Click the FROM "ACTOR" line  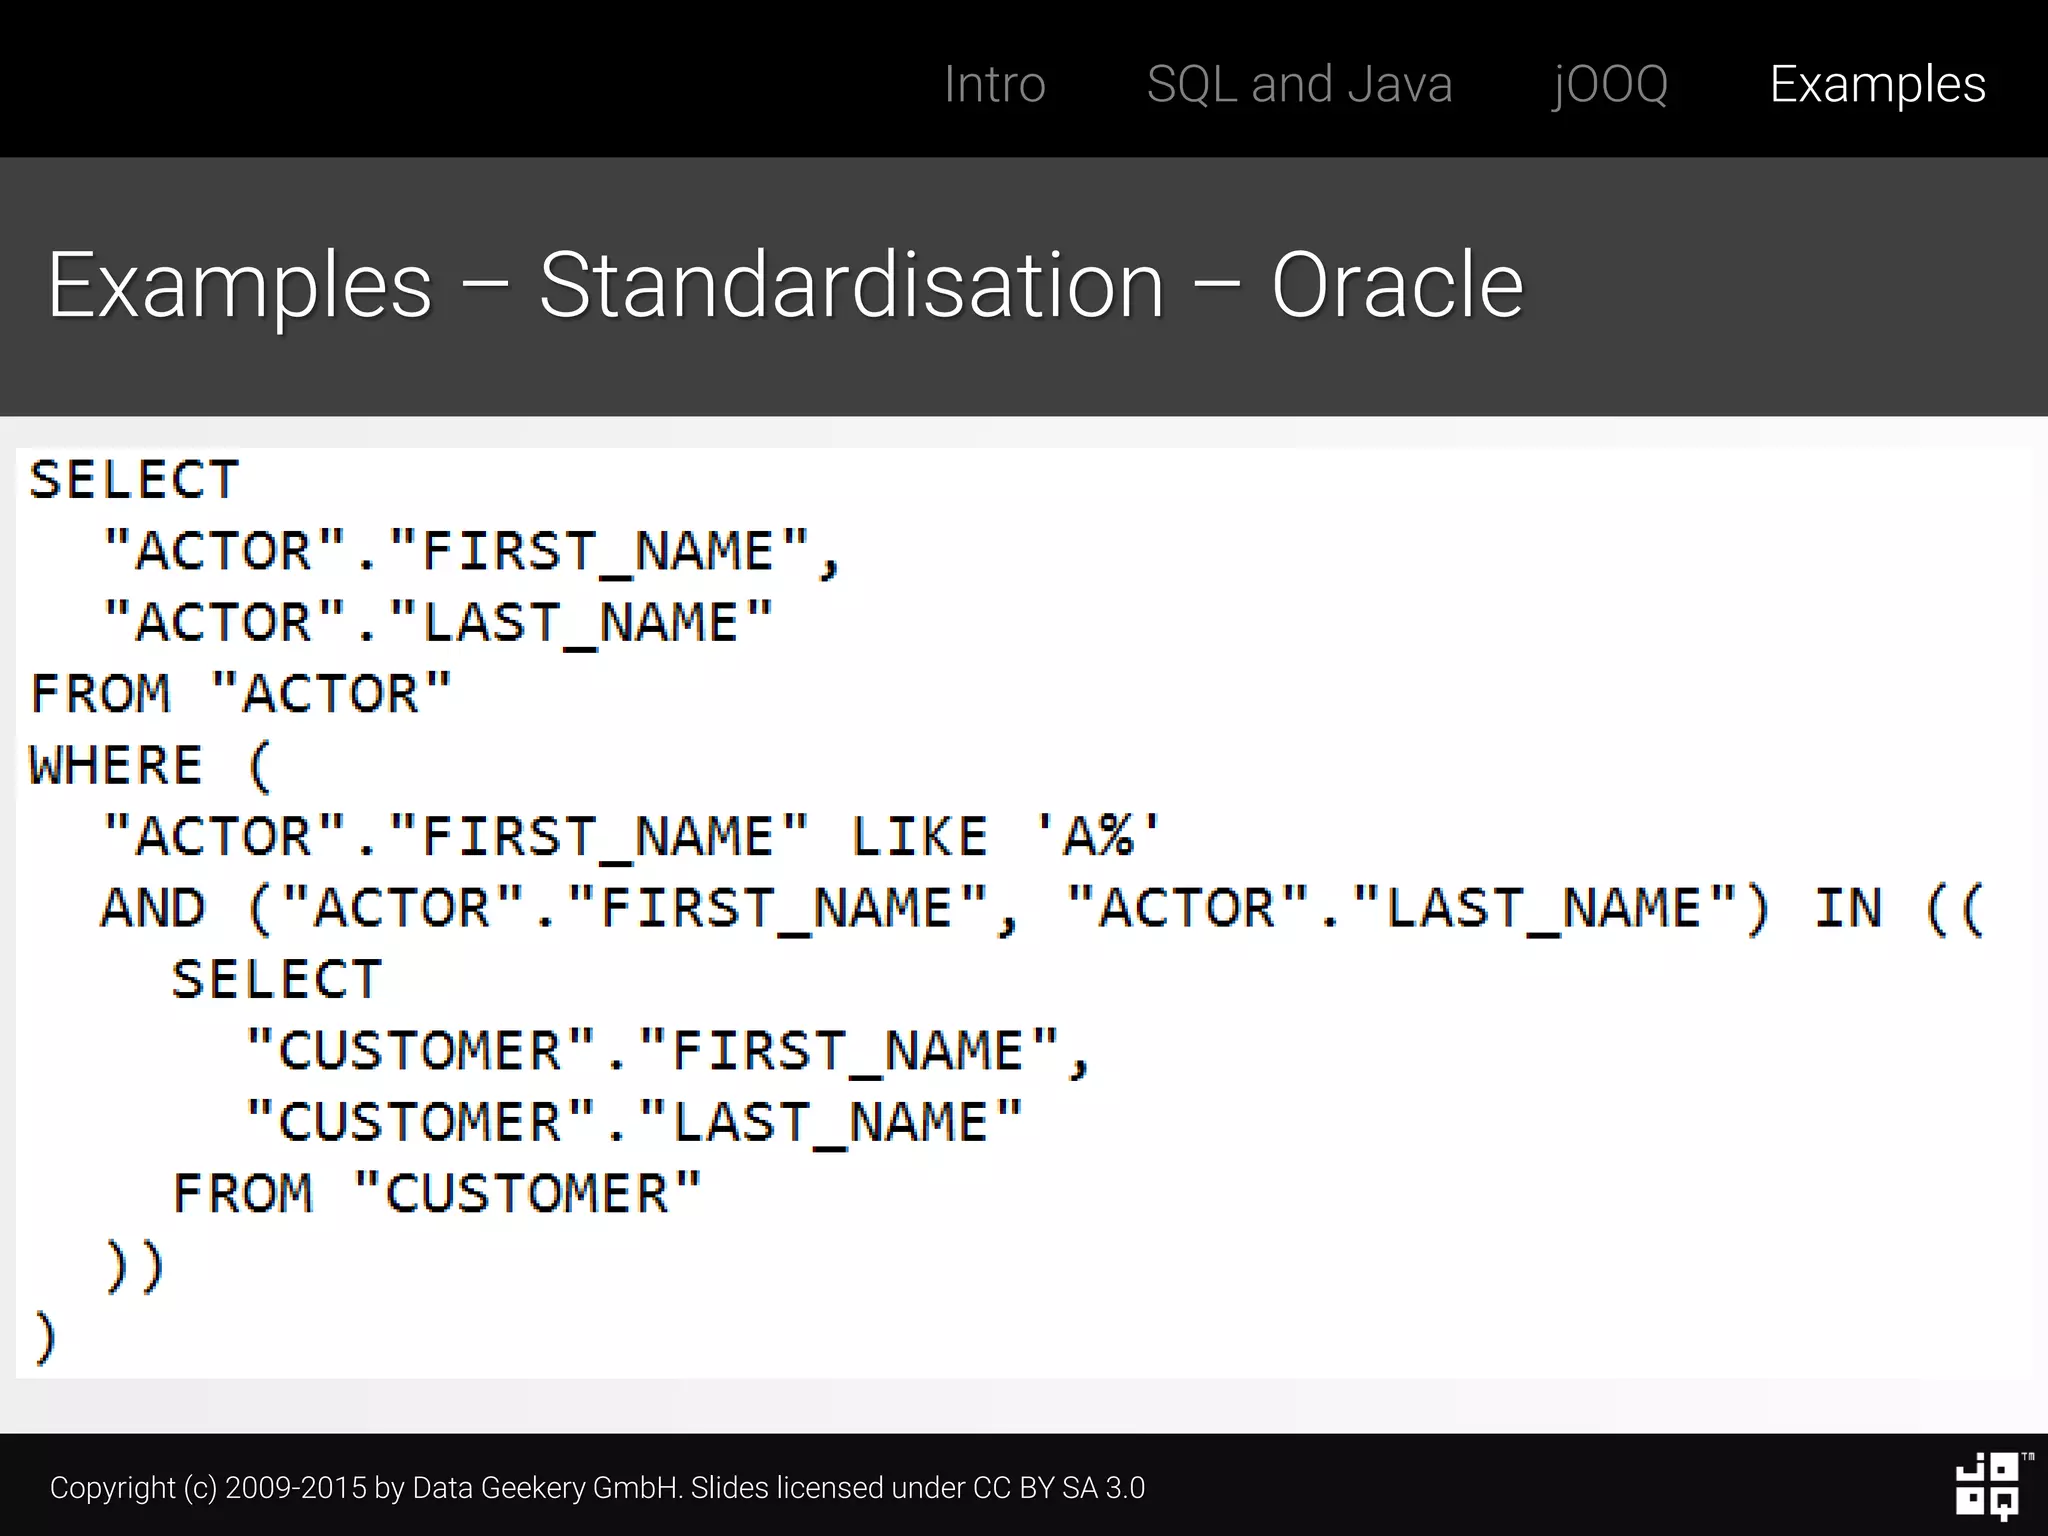pyautogui.click(x=241, y=694)
